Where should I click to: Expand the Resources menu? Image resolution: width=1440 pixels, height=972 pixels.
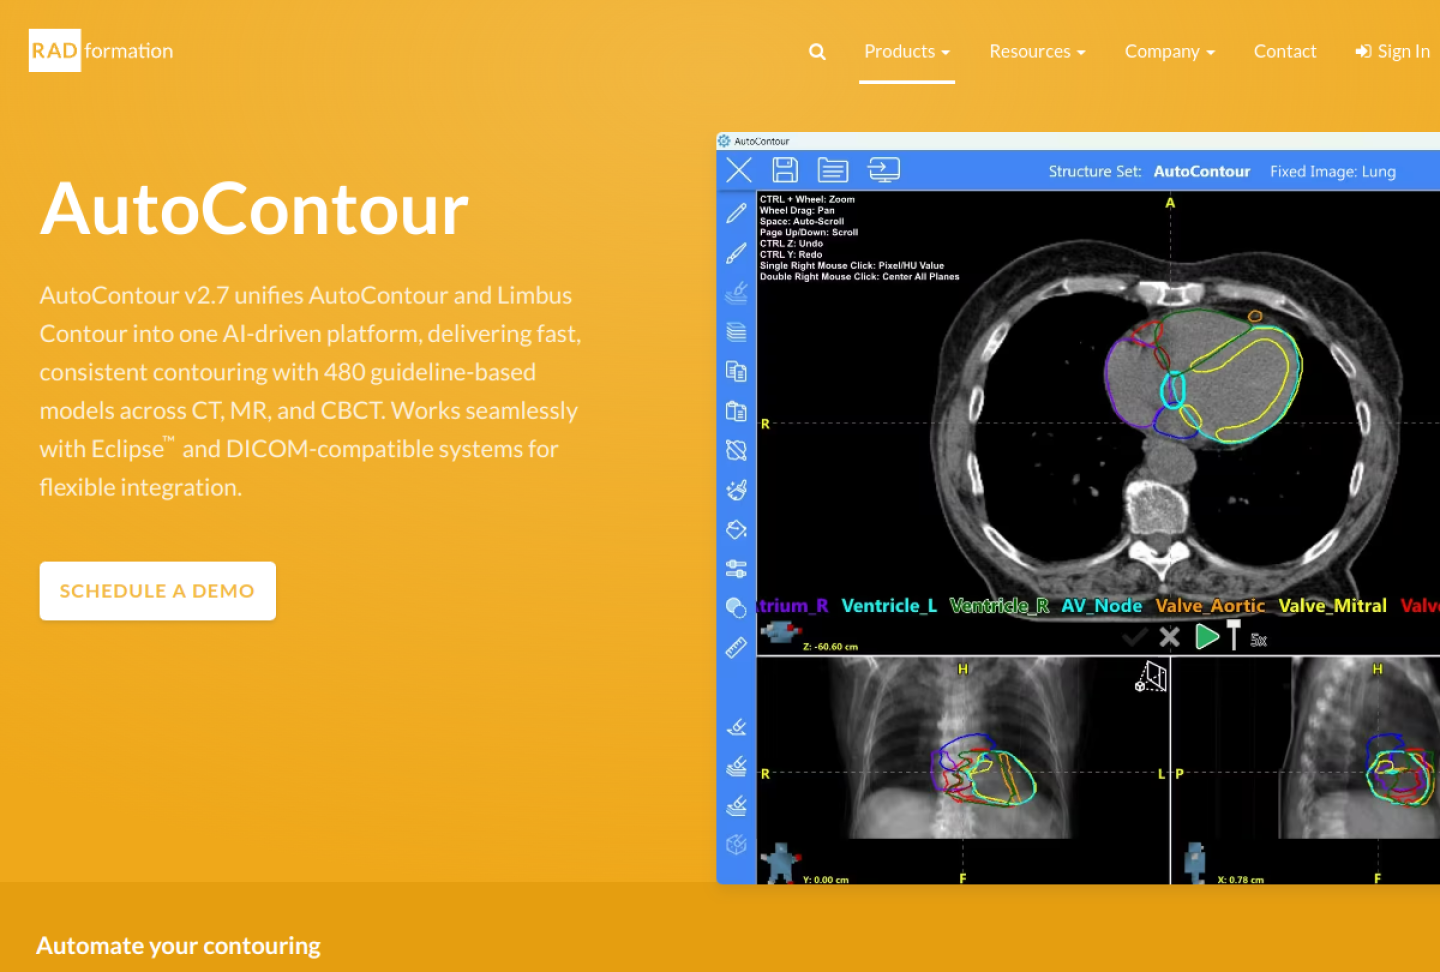pos(1037,52)
